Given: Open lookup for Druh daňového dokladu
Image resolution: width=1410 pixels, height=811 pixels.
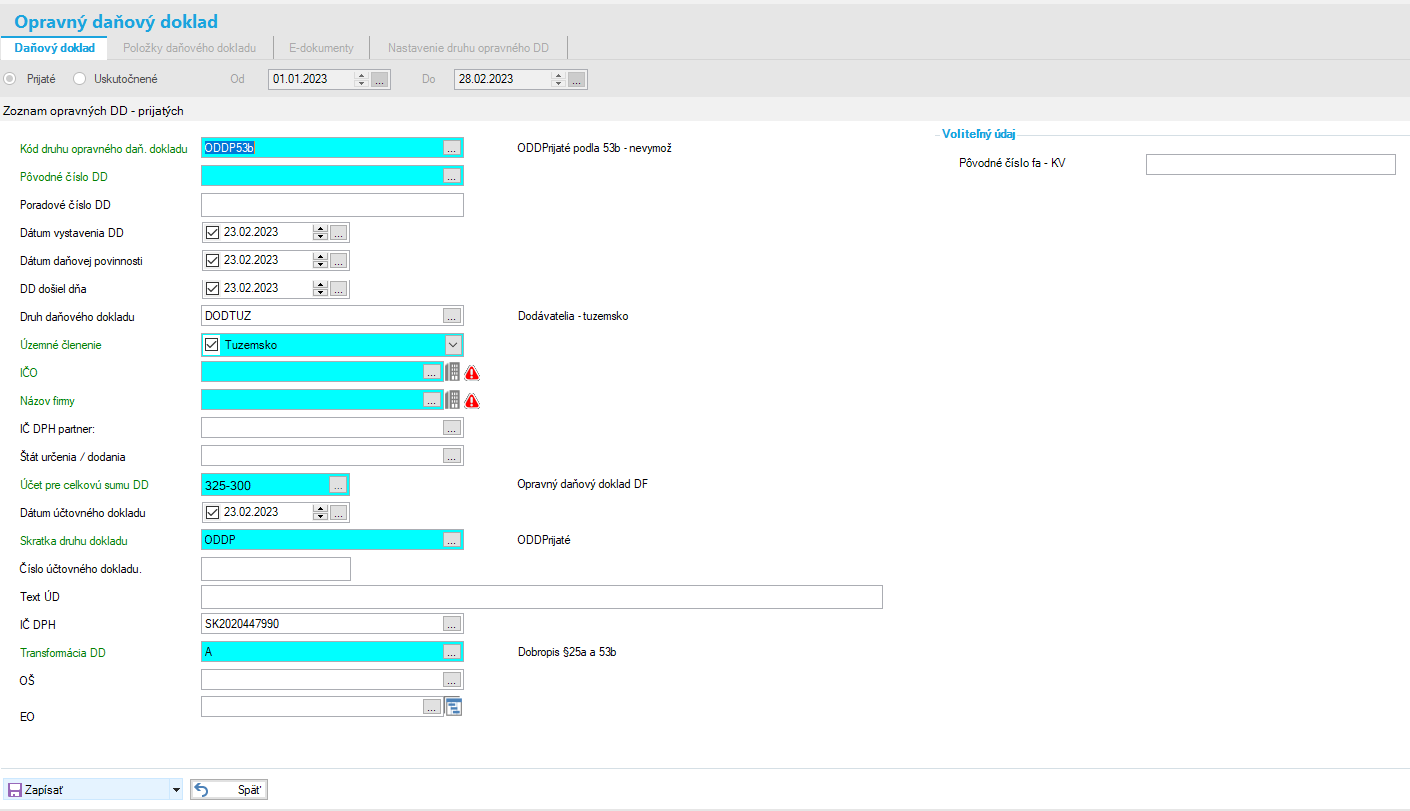Looking at the screenshot, I should click(451, 316).
